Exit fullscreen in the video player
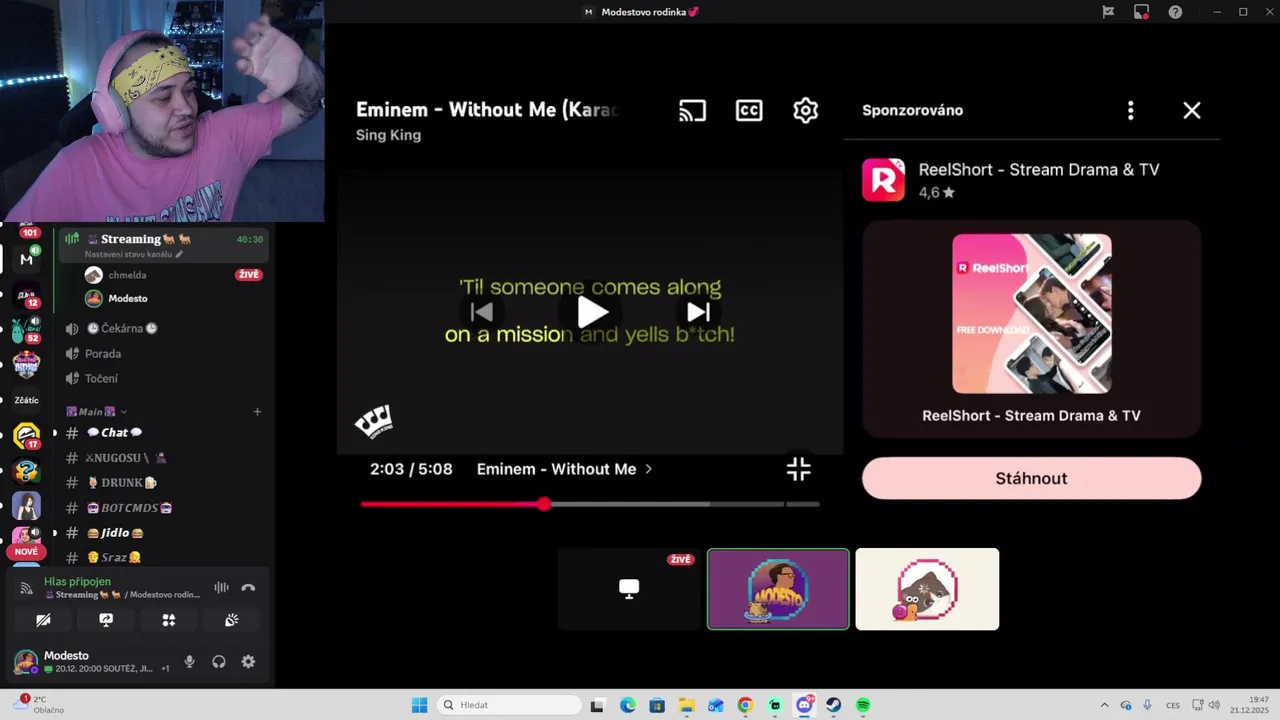The height and width of the screenshot is (720, 1280). (798, 469)
